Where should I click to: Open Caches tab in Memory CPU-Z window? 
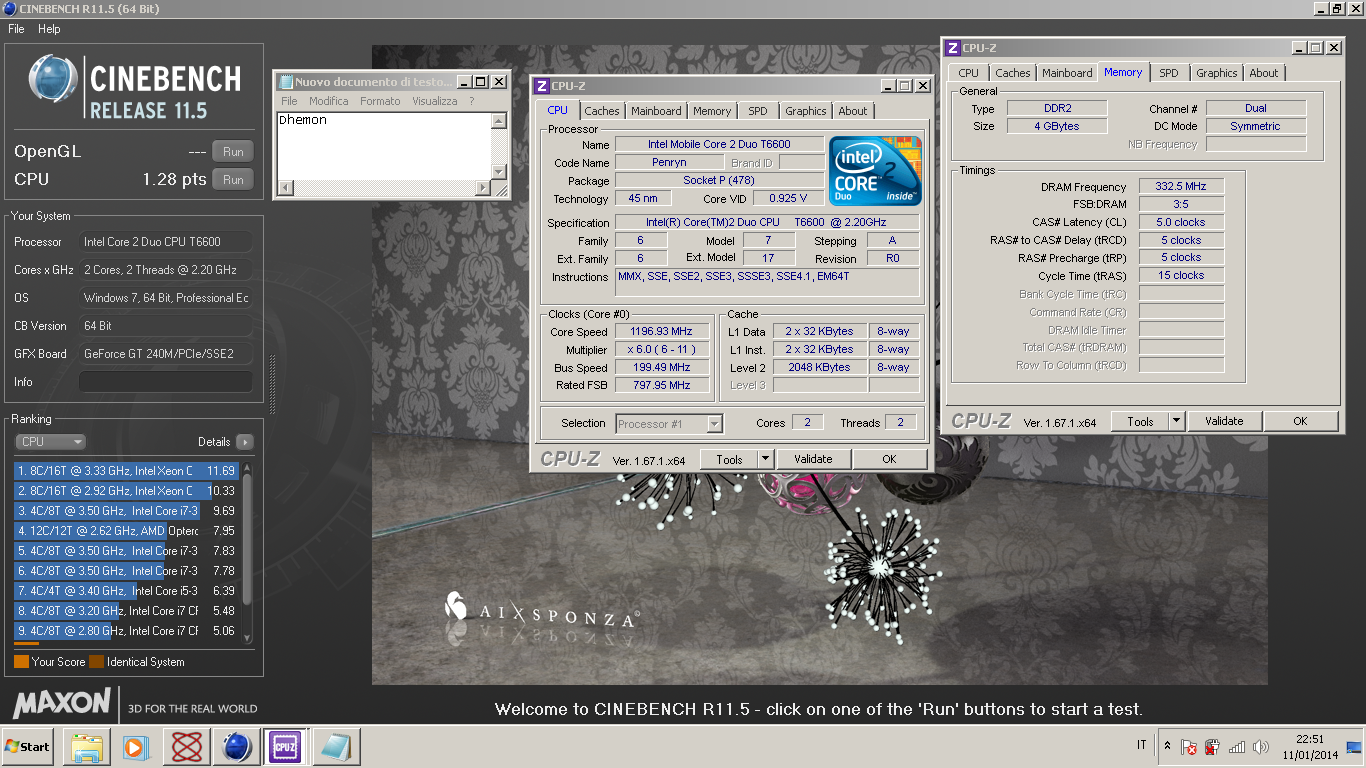[x=1013, y=73]
